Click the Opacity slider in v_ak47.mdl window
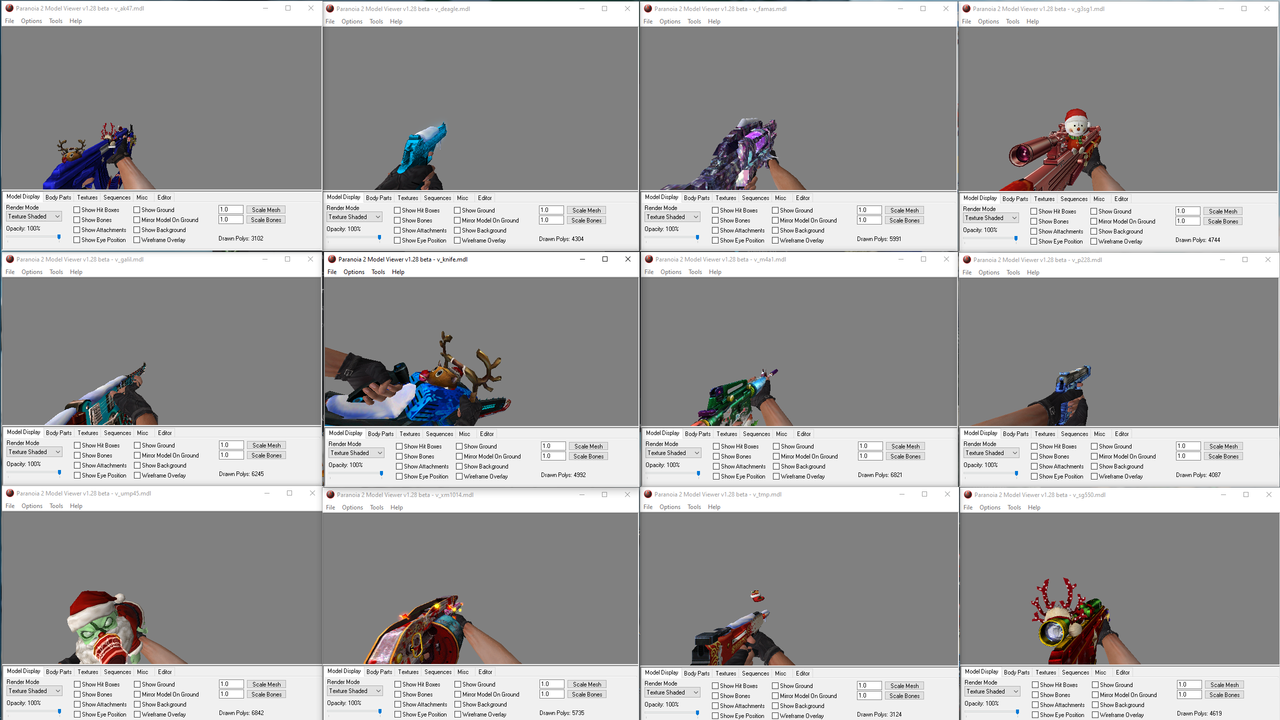The height and width of the screenshot is (720, 1280). [33, 237]
